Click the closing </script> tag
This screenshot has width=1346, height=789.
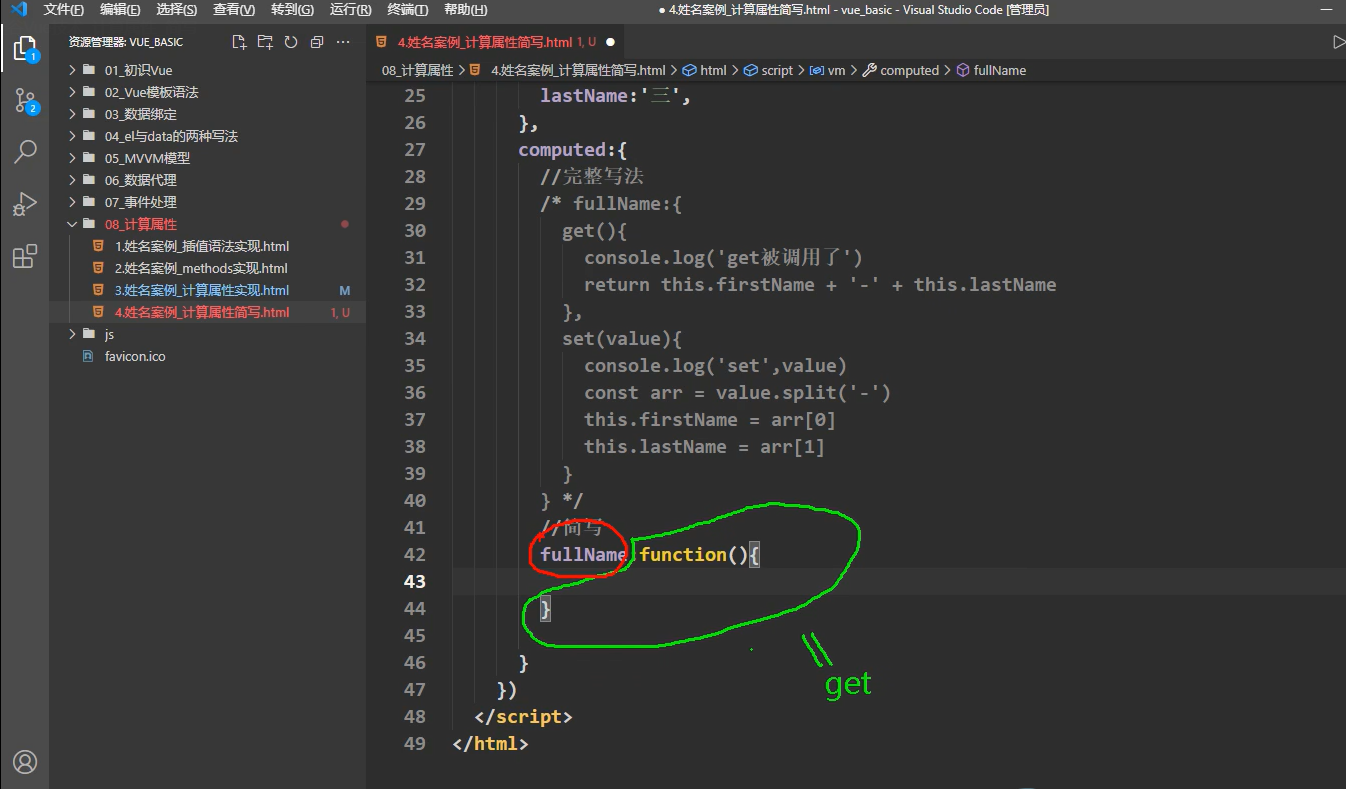[x=523, y=717]
